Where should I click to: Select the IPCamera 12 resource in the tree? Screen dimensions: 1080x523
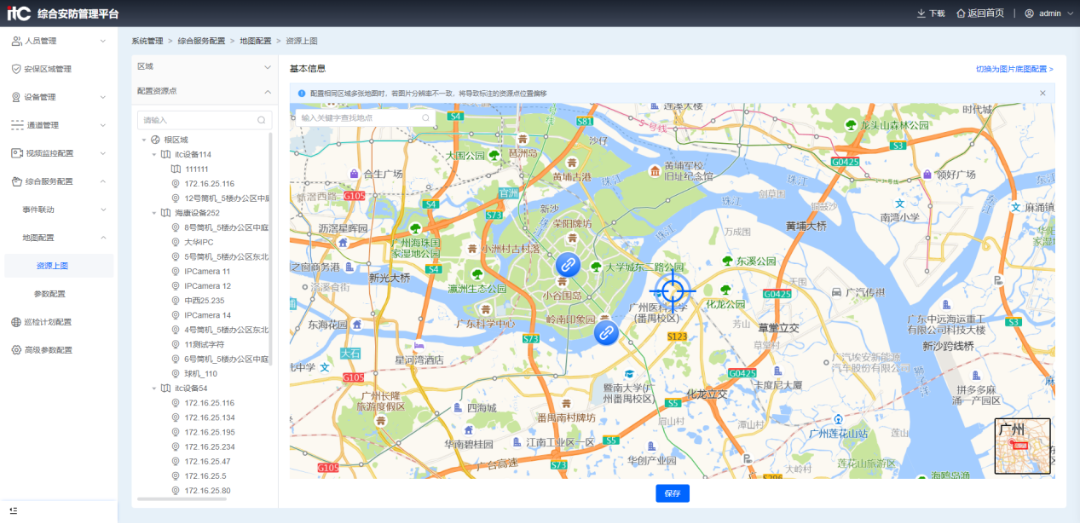[207, 286]
